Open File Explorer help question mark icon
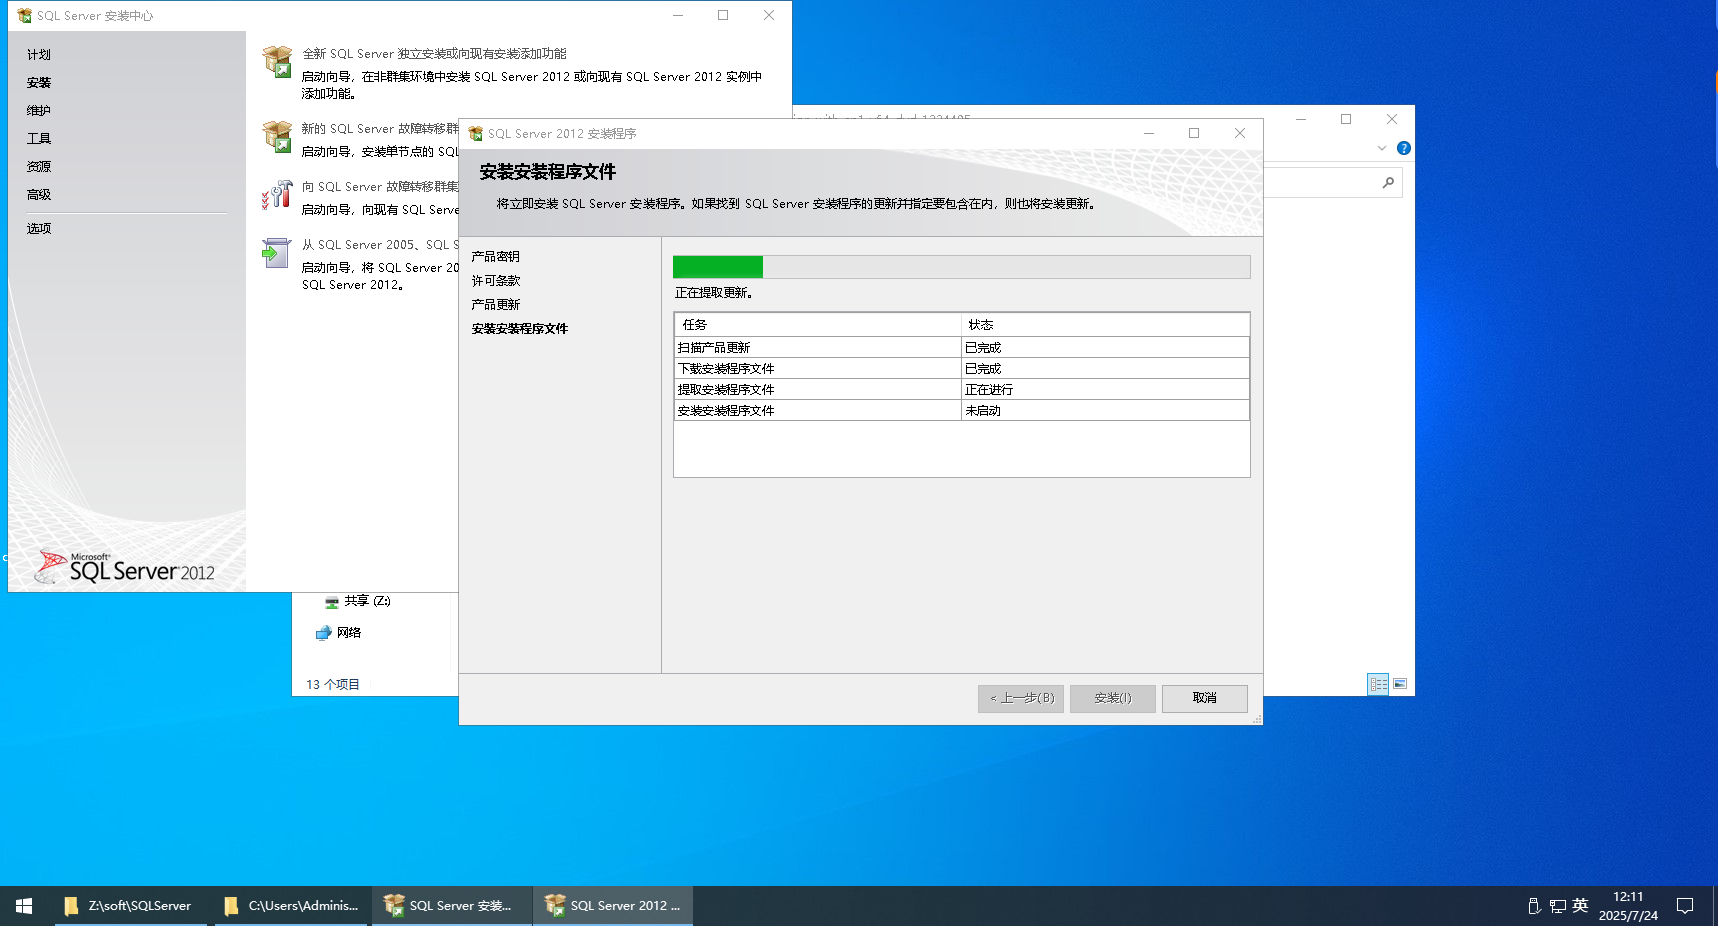 [x=1404, y=148]
